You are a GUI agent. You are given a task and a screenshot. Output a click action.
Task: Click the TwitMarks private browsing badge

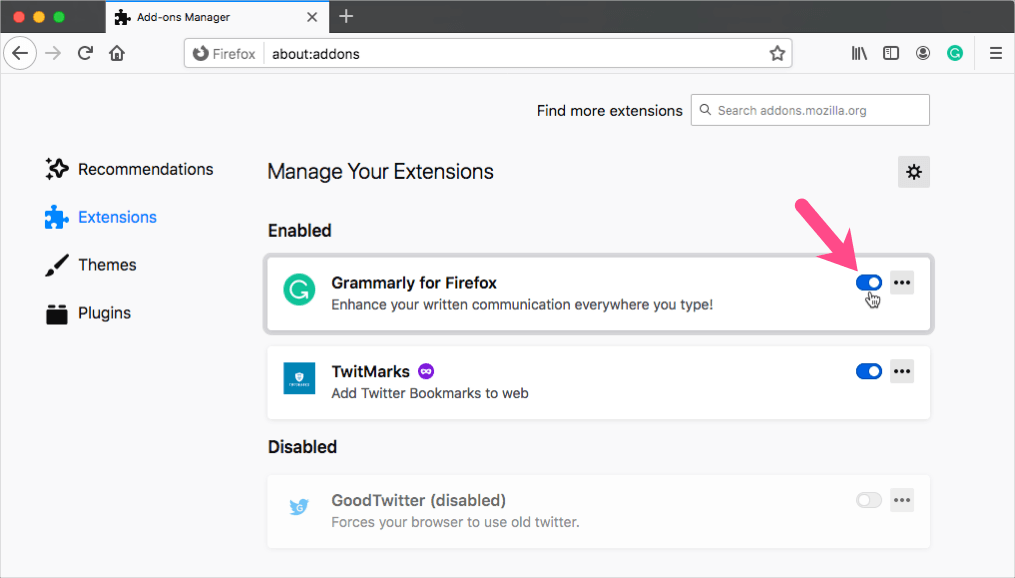[426, 371]
